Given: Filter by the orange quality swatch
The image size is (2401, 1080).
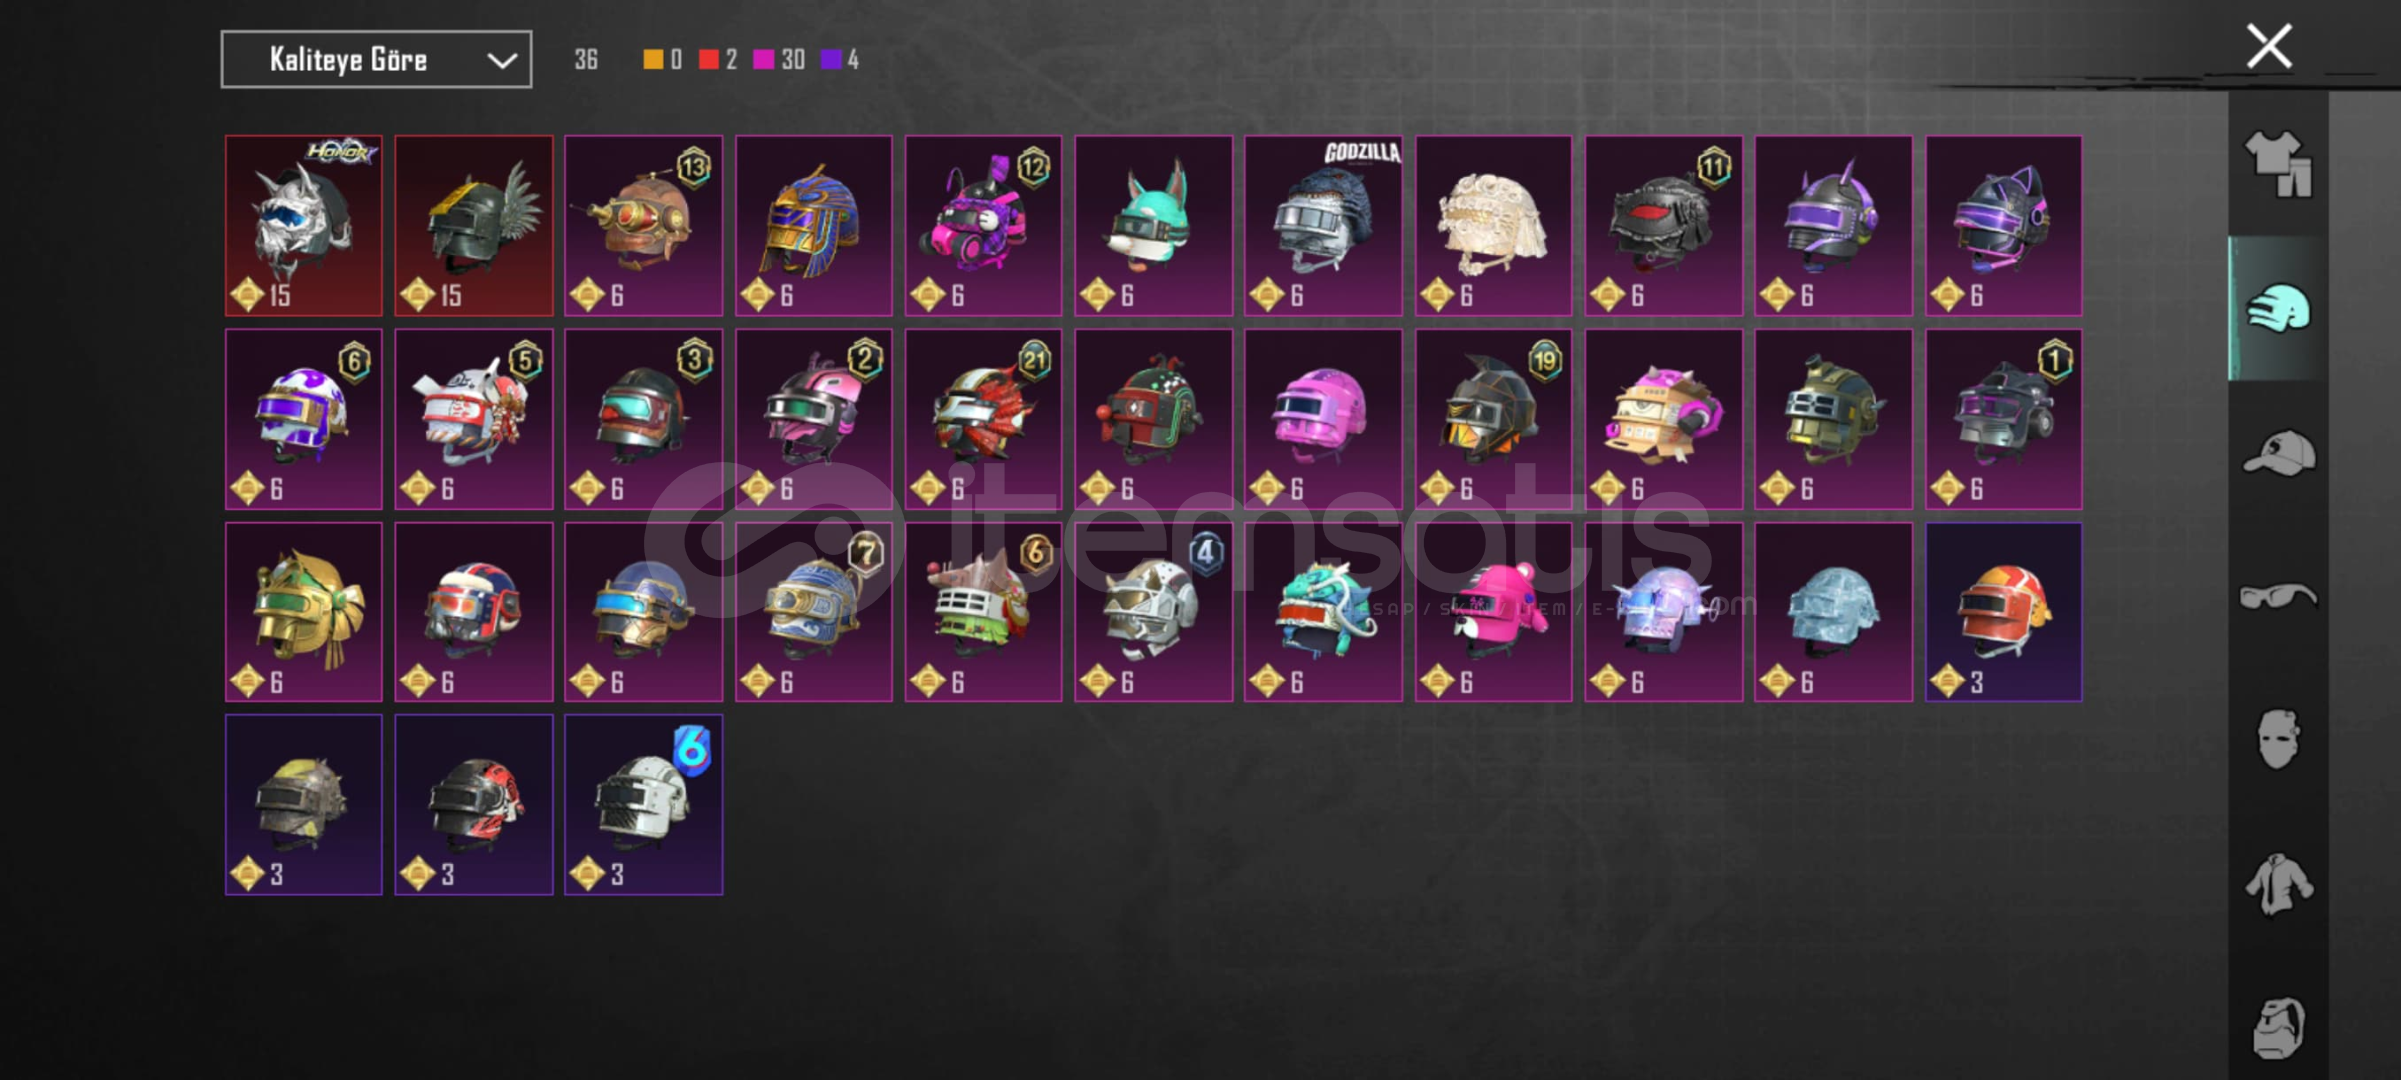Looking at the screenshot, I should click(x=662, y=60).
